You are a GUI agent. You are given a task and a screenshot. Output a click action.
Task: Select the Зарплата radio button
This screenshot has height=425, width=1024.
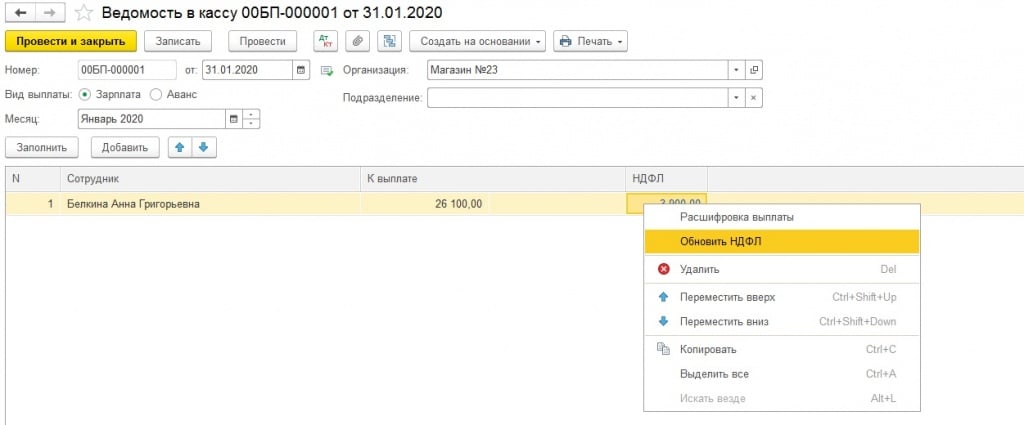point(84,94)
